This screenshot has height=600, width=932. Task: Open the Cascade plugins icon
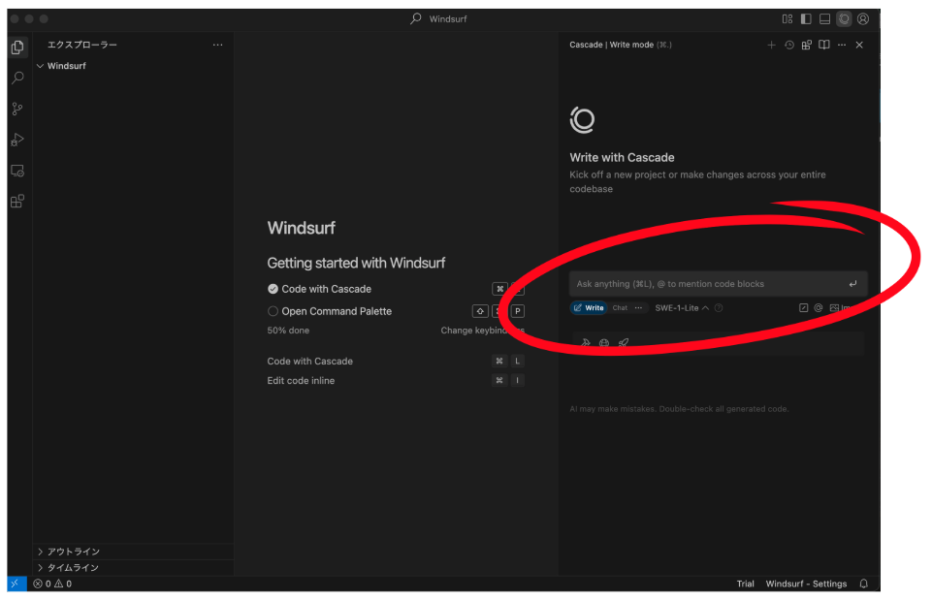click(x=807, y=45)
